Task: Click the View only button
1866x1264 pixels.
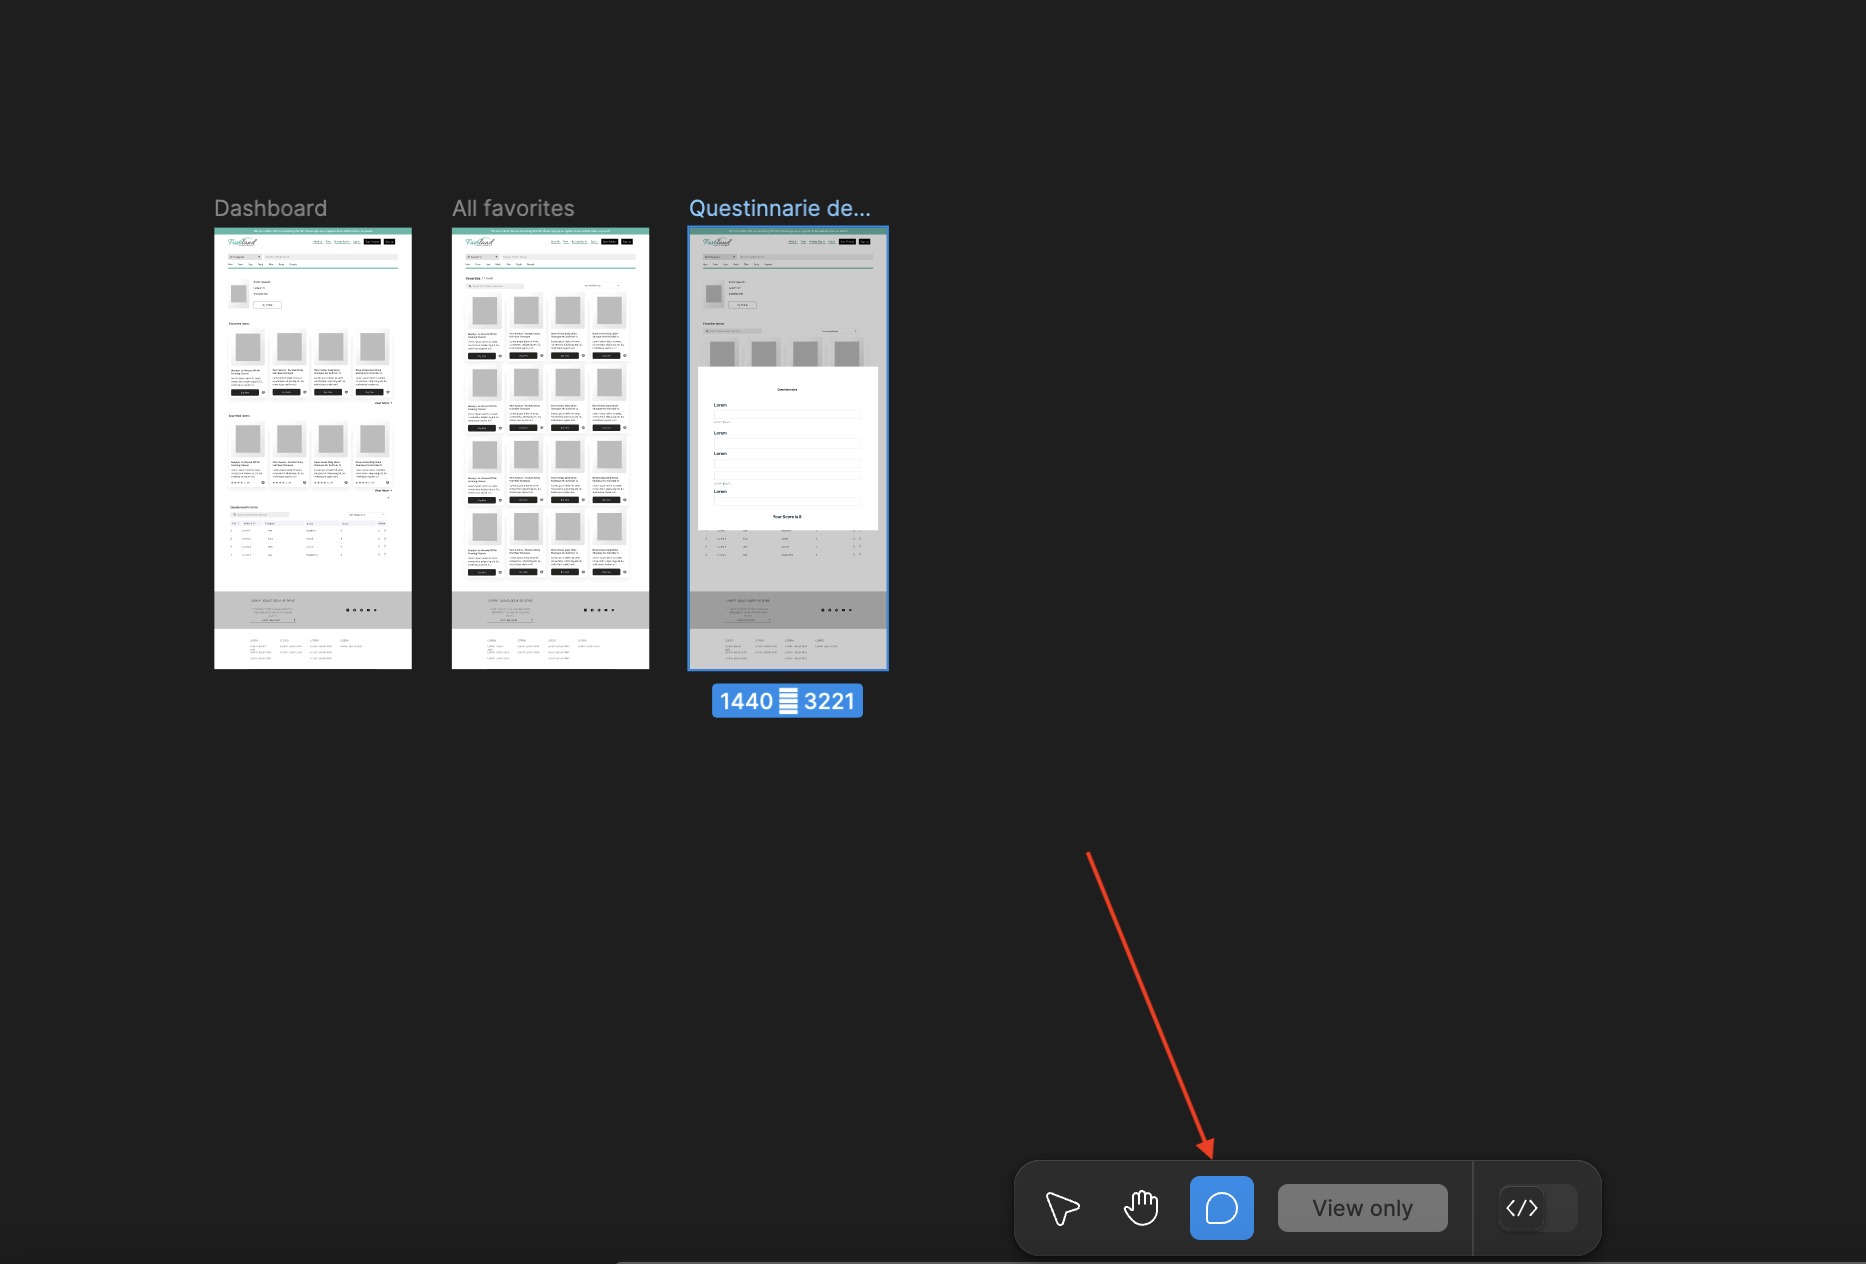Action: point(1362,1208)
